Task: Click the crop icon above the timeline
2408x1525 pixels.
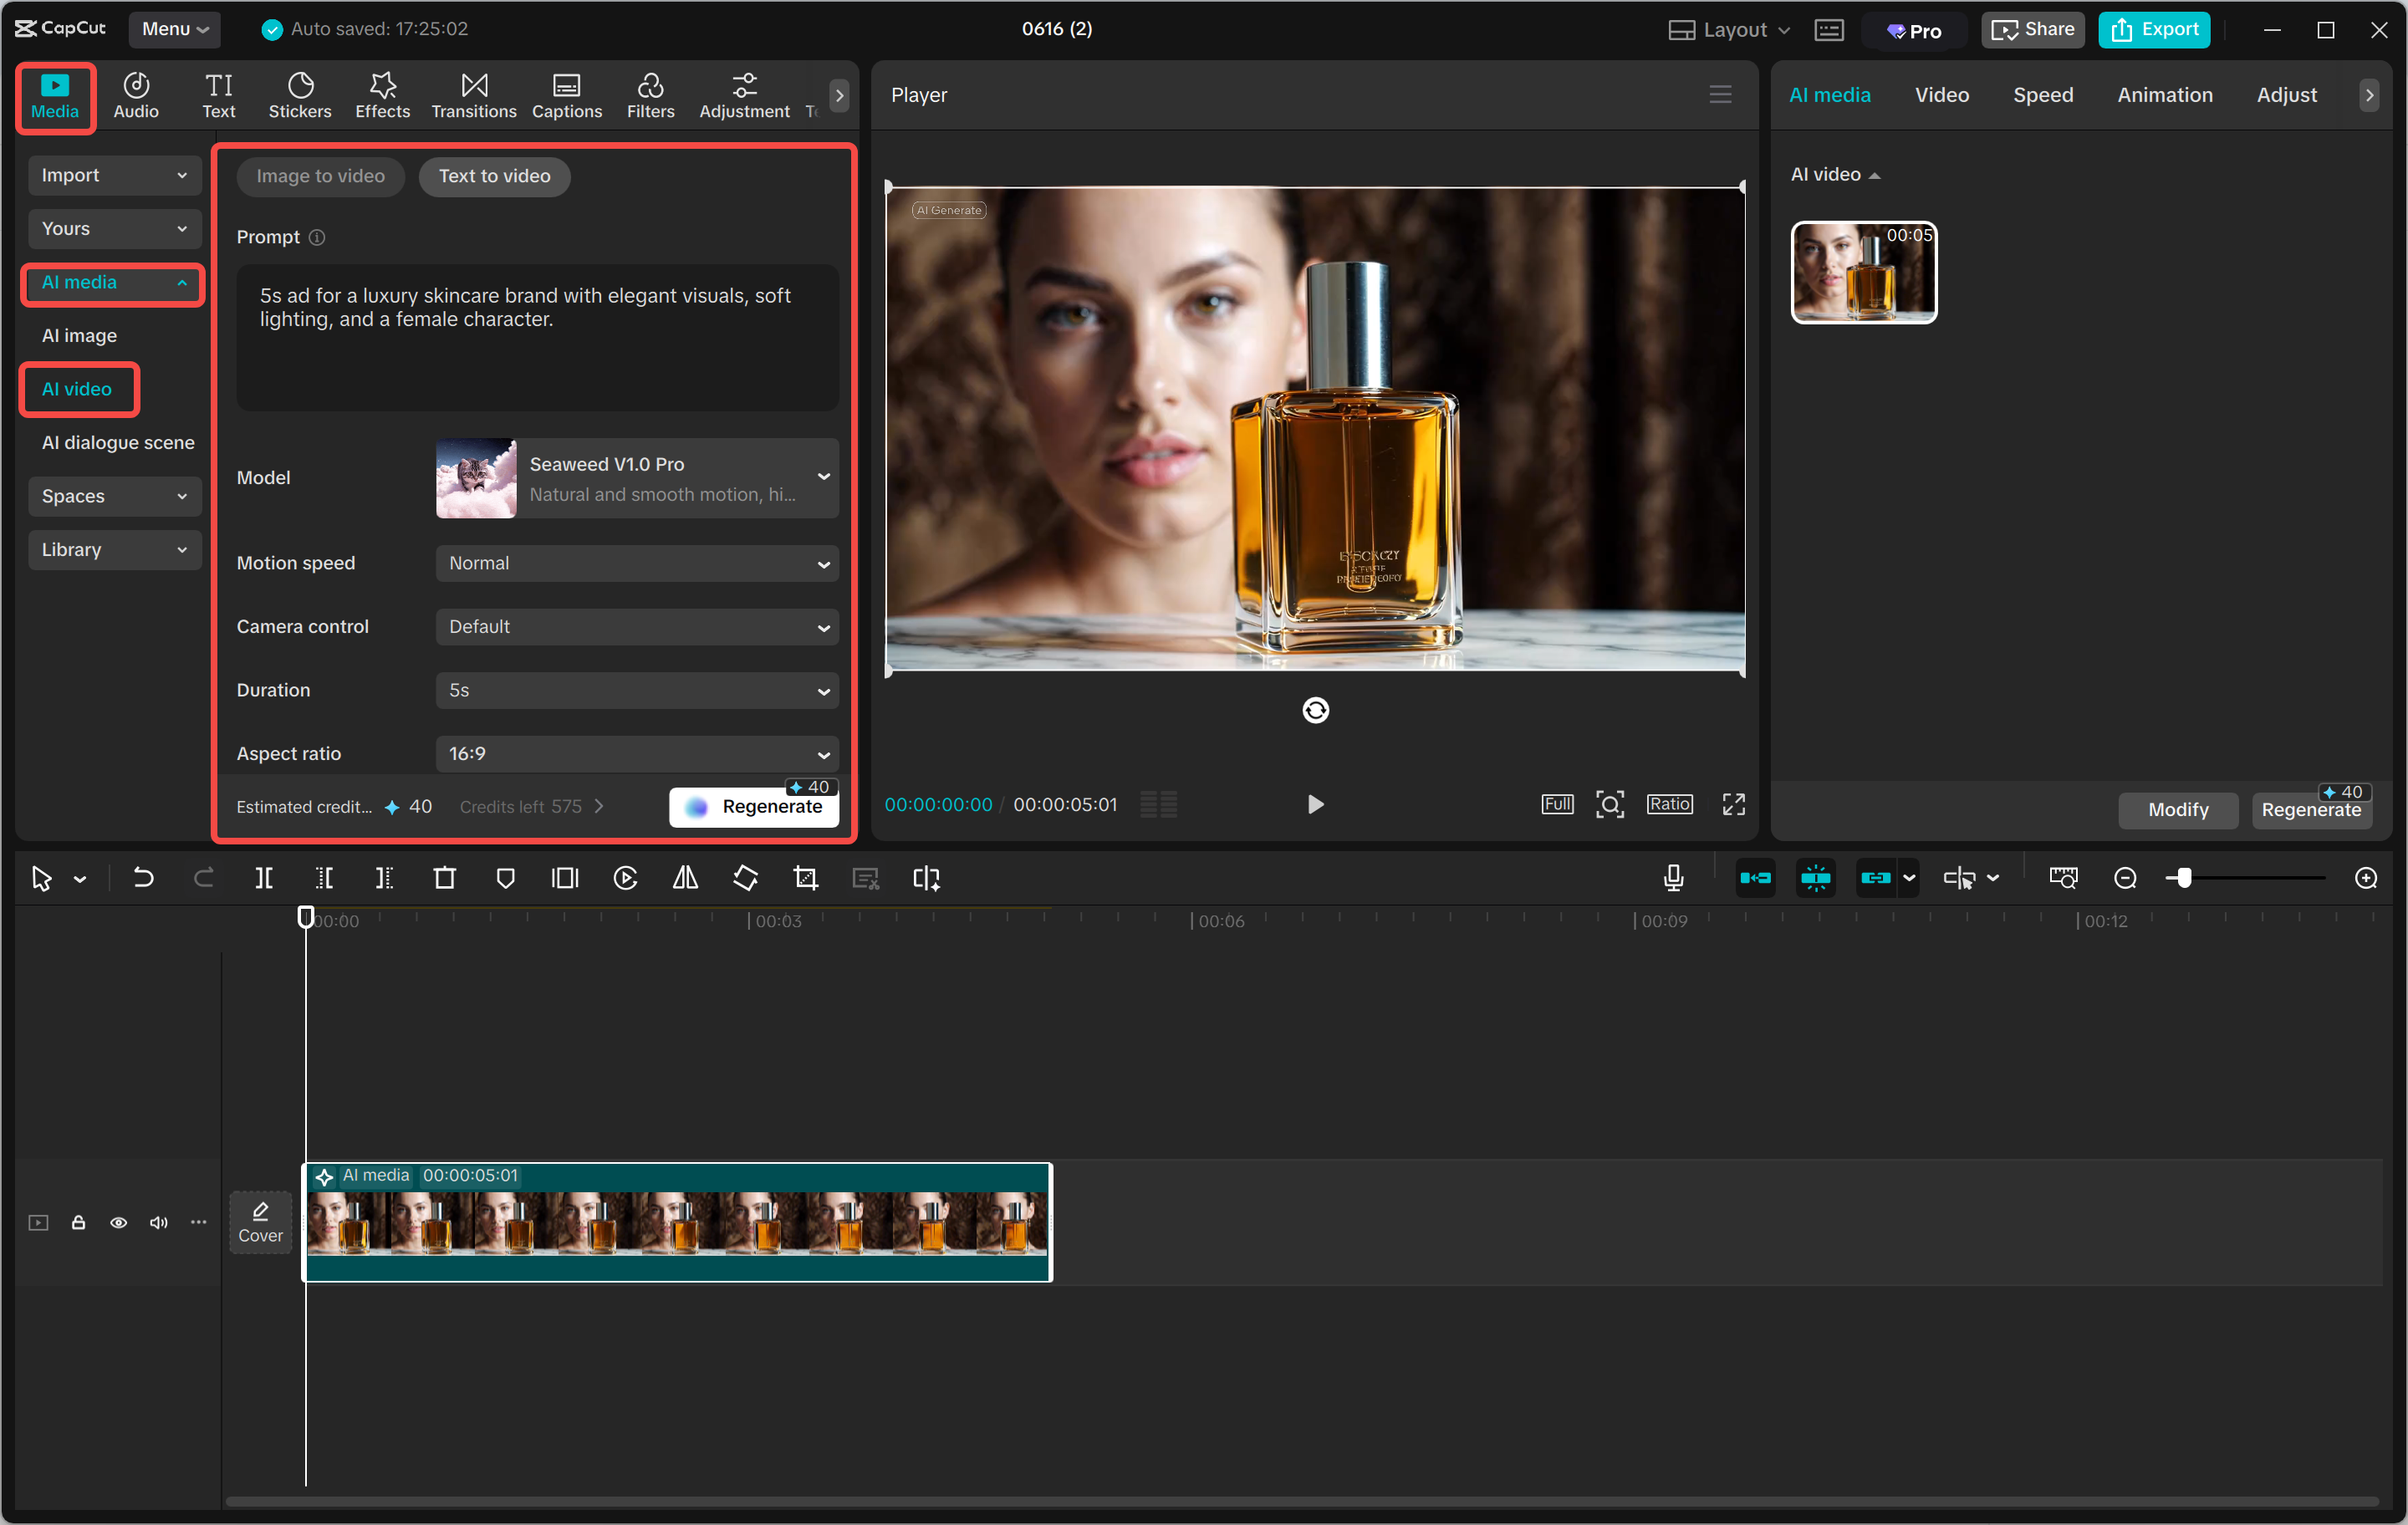Action: (805, 878)
